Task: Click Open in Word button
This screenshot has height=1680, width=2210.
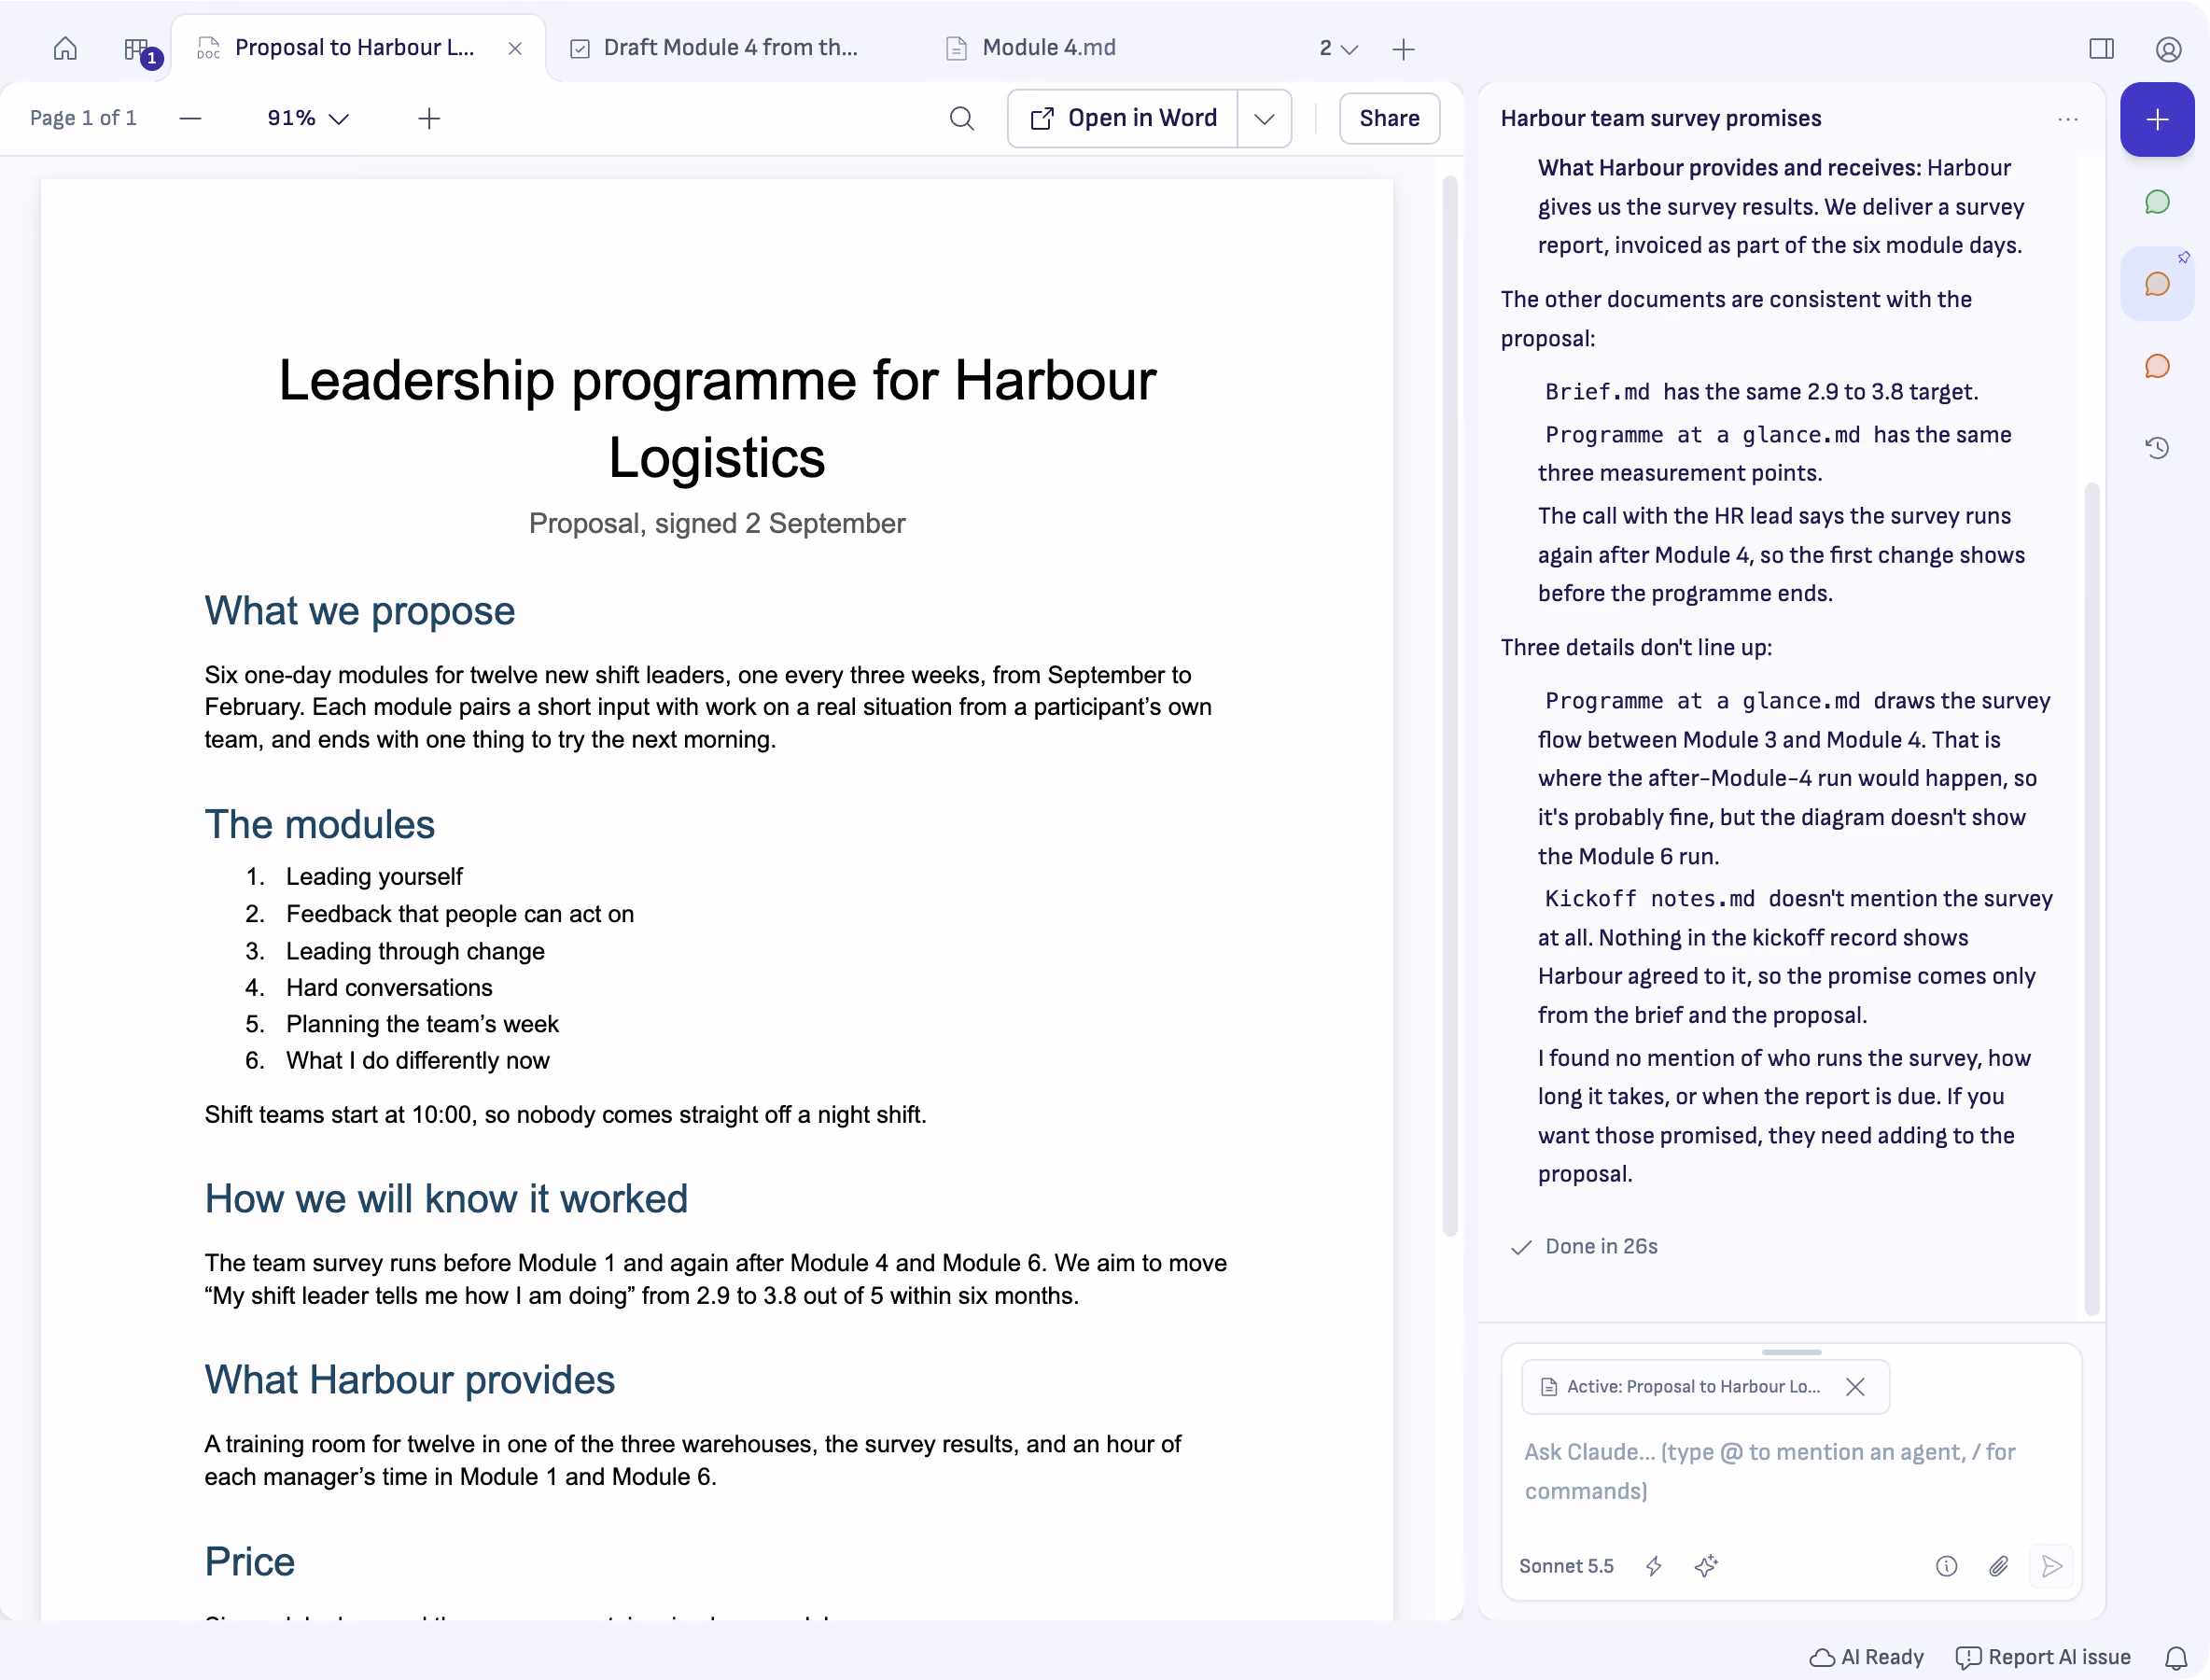Action: [1123, 118]
